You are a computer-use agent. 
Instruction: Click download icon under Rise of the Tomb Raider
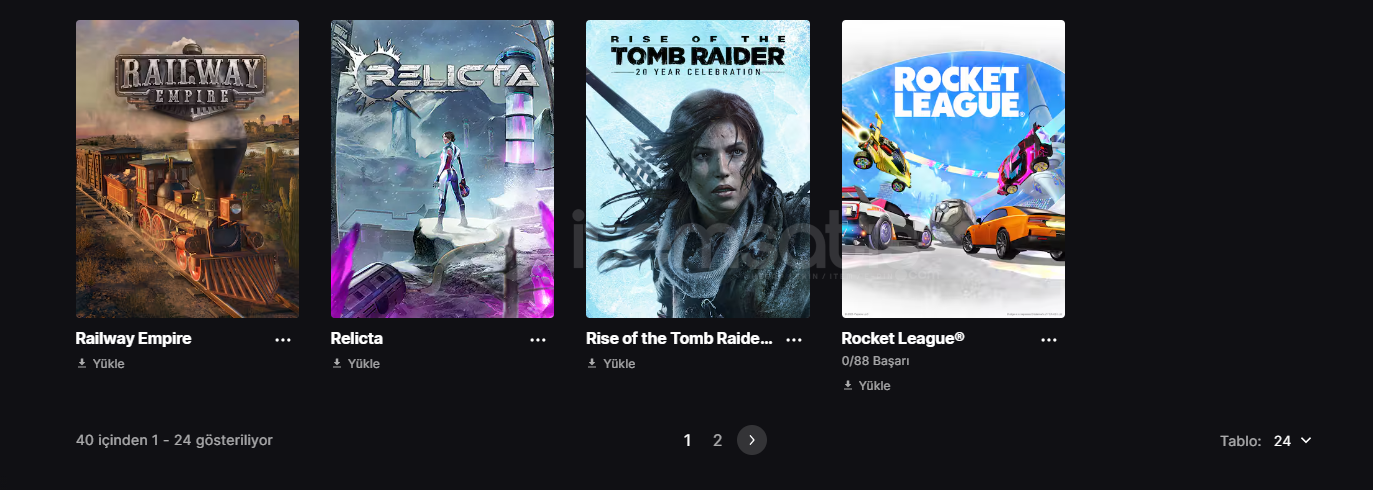[592, 364]
